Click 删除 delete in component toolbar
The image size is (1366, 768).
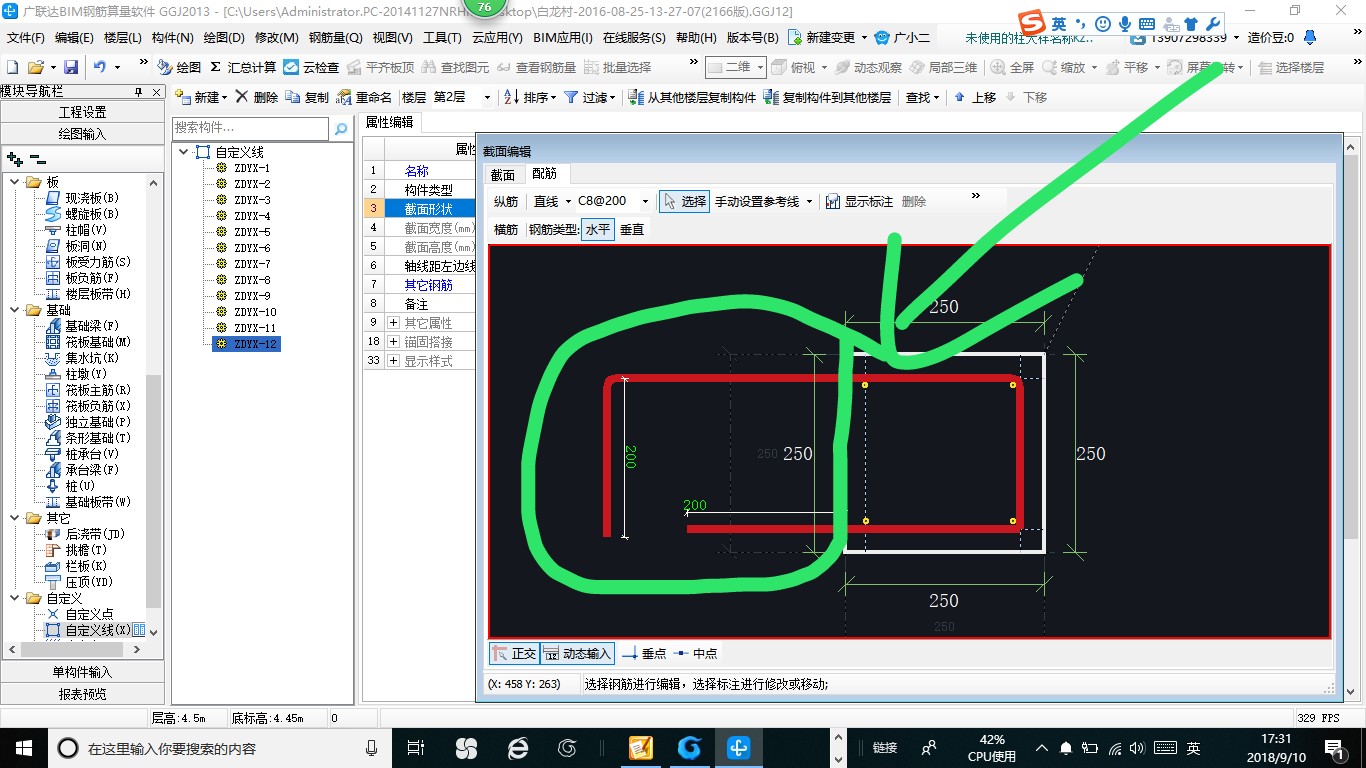pos(257,97)
